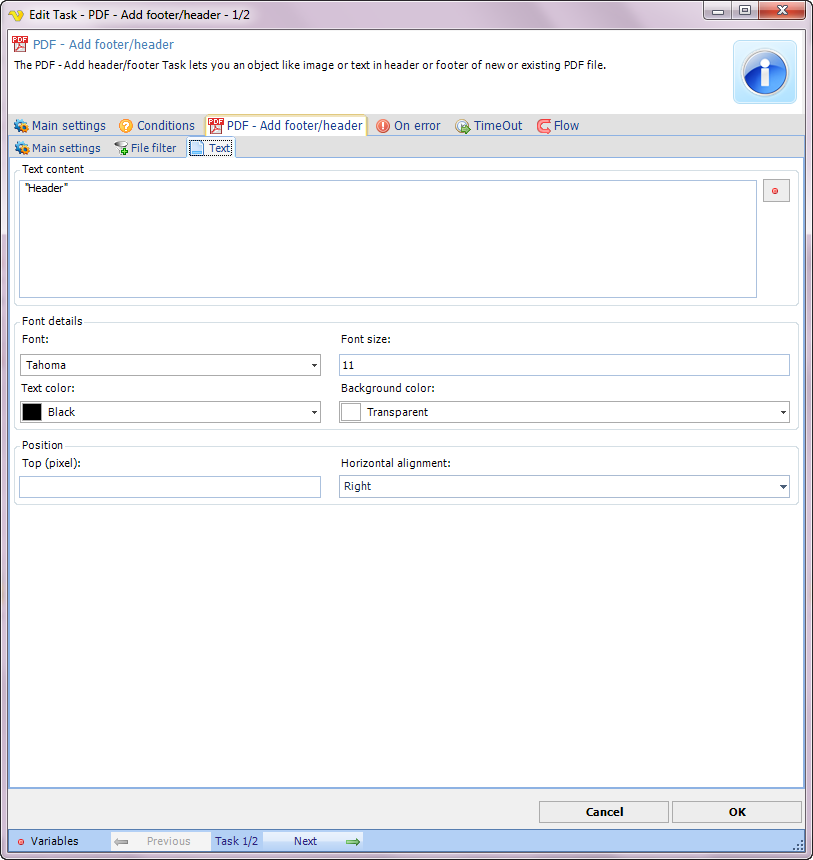Click the resize grip at bottom-right corner
The image size is (813, 860).
pyautogui.click(x=797, y=844)
